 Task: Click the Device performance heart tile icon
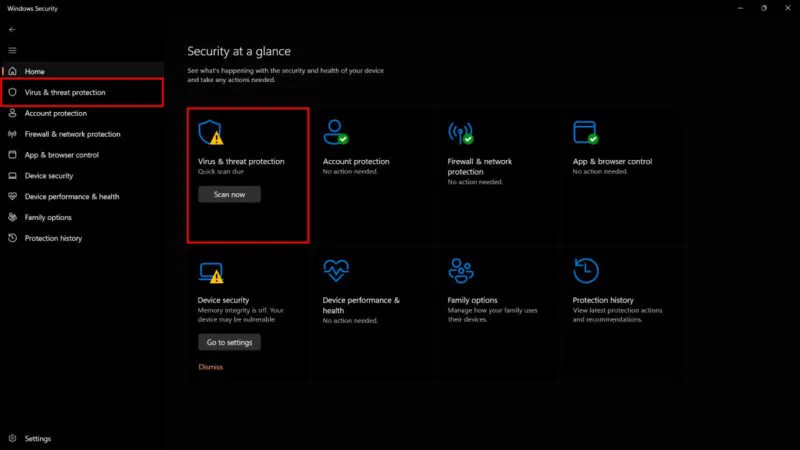pos(336,270)
